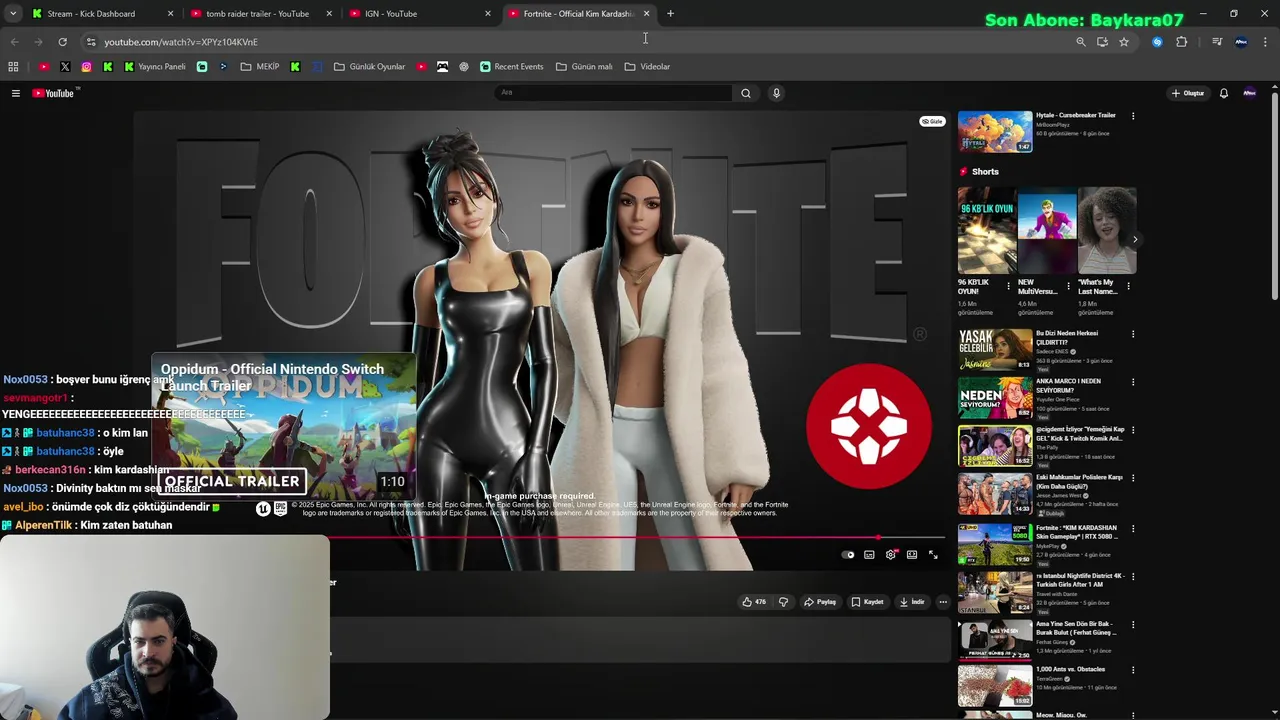1280x720 pixels.
Task: Click the Paylaş share button
Action: pyautogui.click(x=819, y=602)
